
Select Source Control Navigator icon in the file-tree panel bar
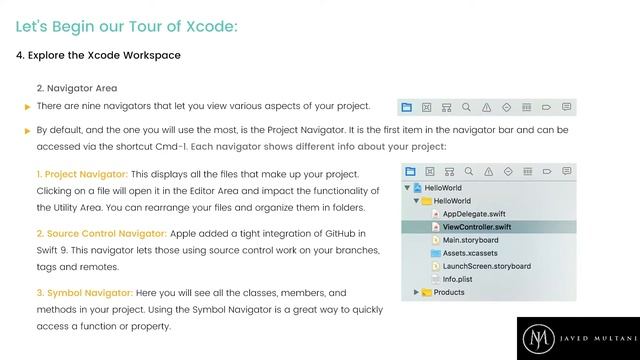click(x=430, y=171)
